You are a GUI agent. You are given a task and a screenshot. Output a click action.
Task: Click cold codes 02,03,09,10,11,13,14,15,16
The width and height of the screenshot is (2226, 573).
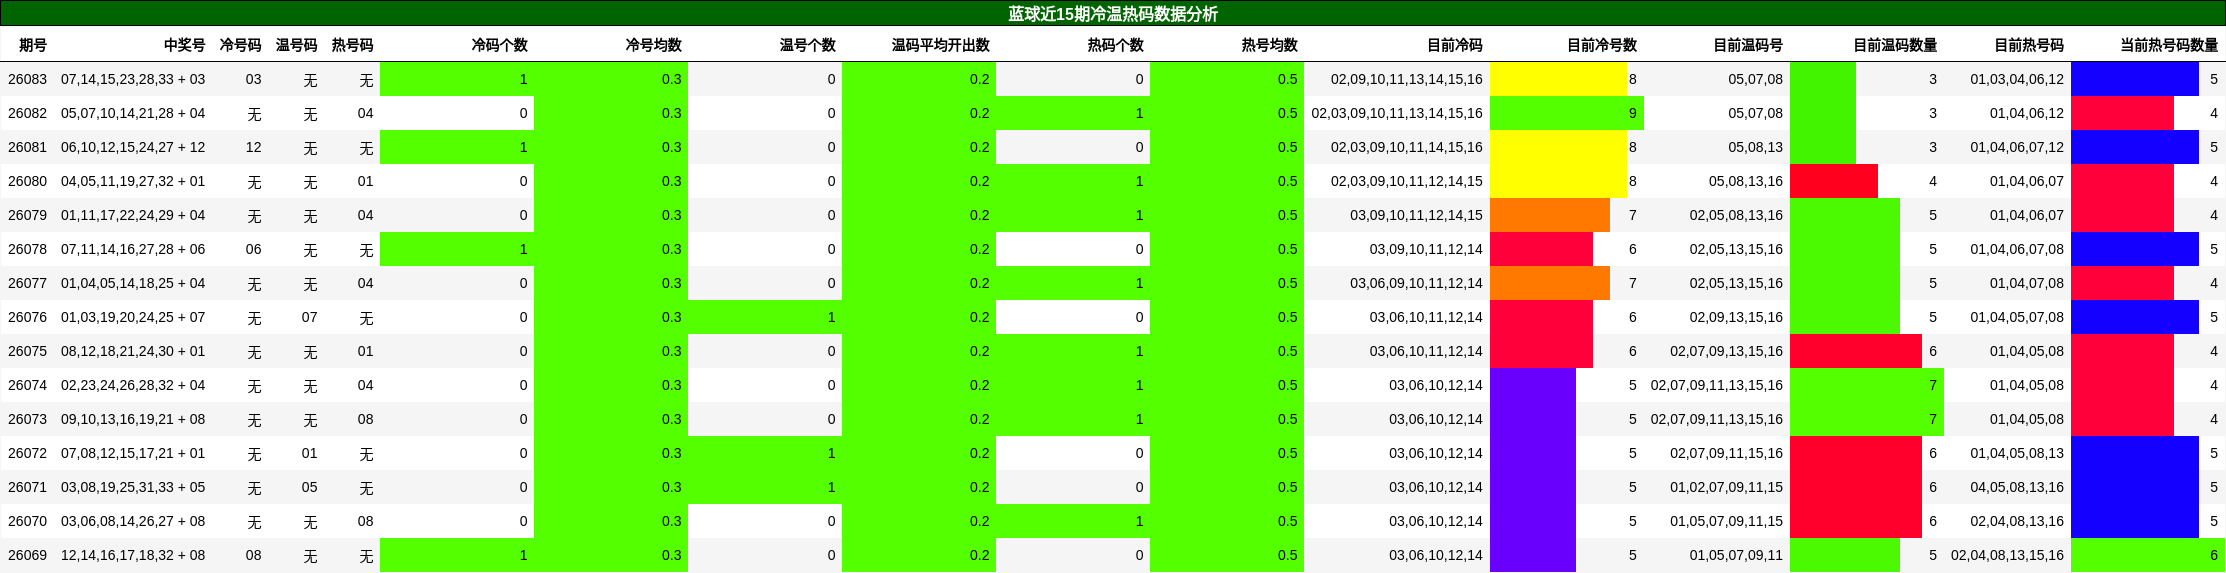(1397, 113)
